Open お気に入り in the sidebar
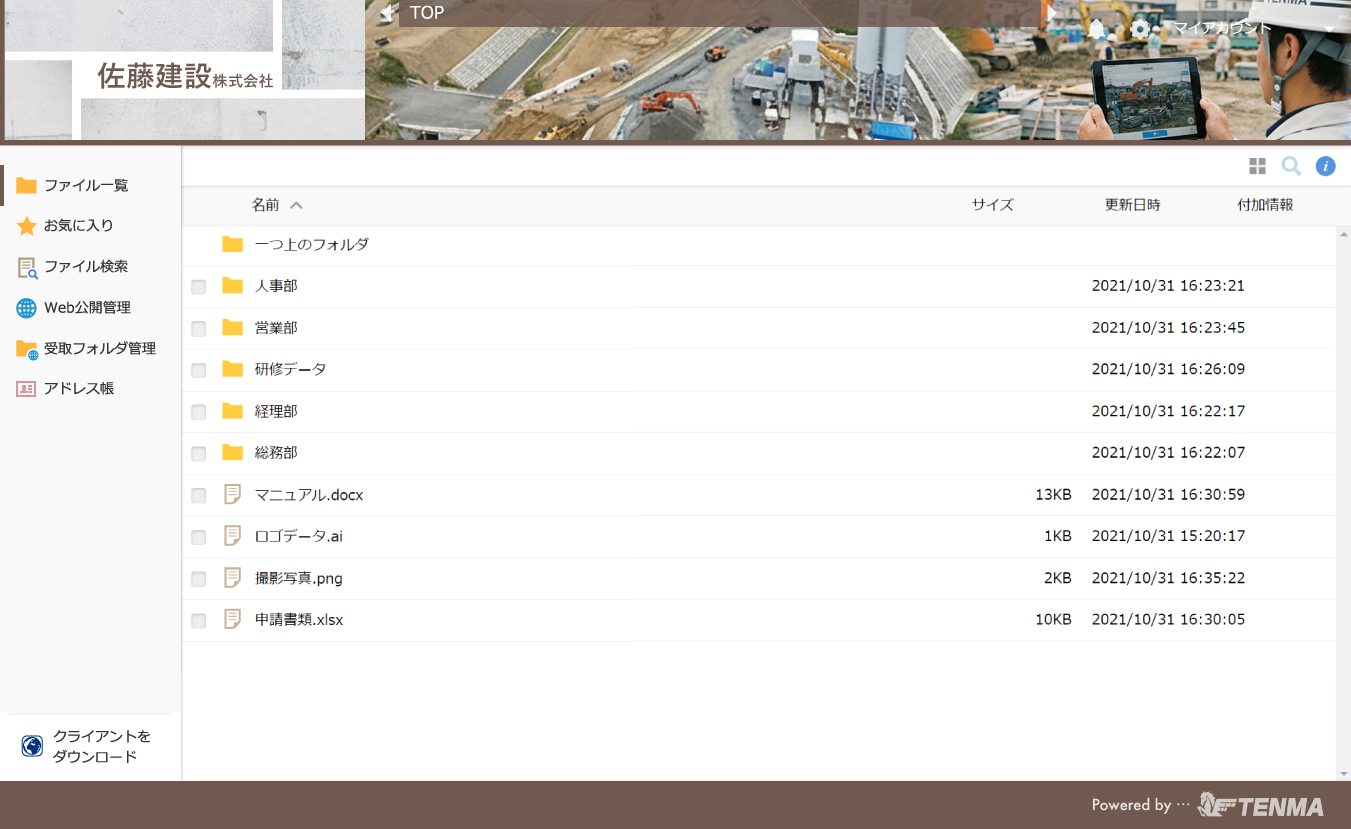 pos(78,226)
